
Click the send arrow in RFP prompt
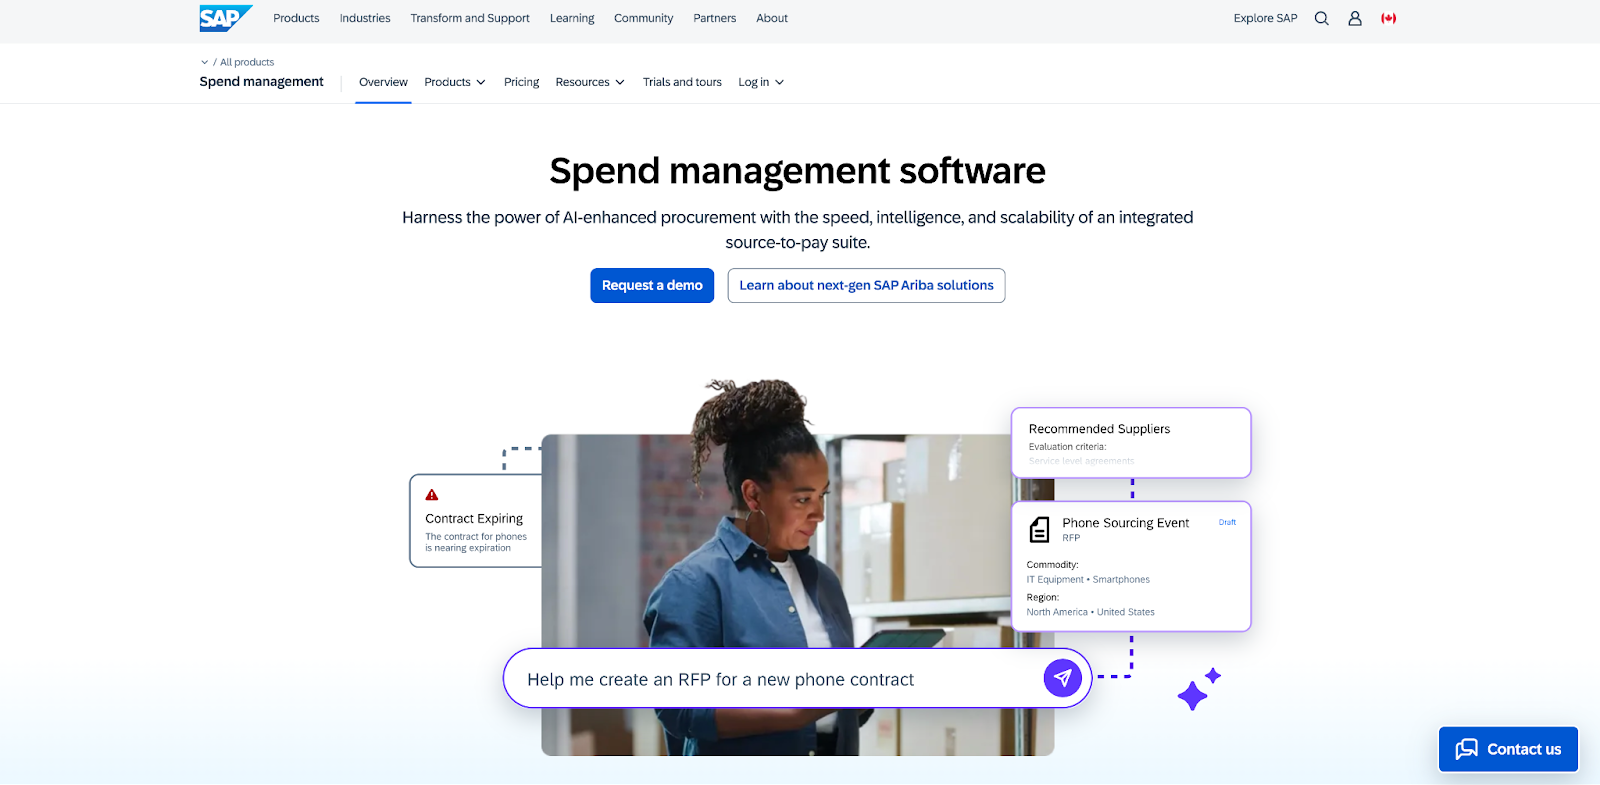pyautogui.click(x=1062, y=678)
